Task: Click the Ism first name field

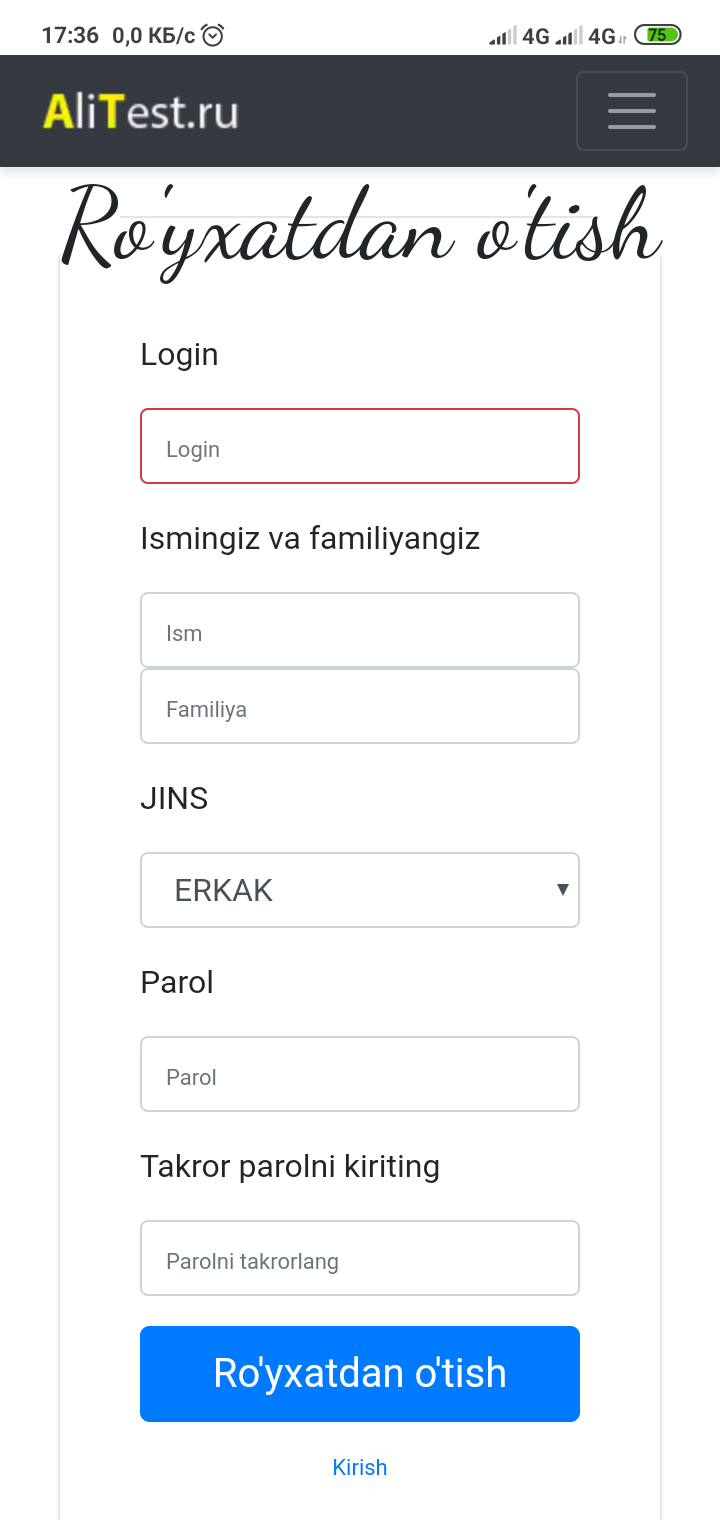Action: point(360,630)
